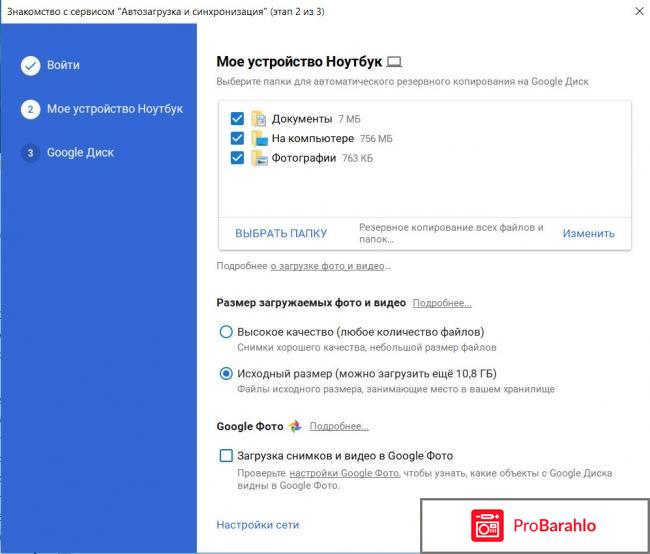Go to the Войти step
Screen dimensions: 650x554
point(63,65)
